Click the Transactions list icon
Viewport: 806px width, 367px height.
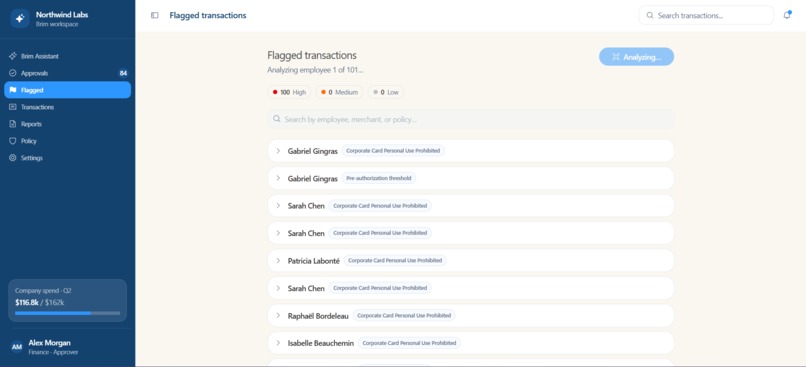click(13, 107)
